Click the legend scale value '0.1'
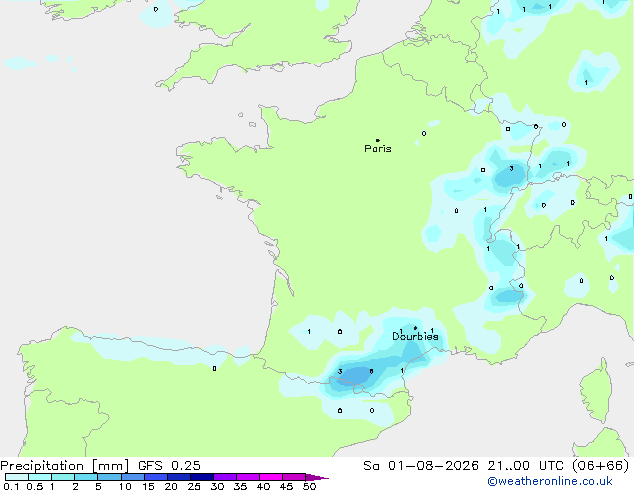 pos(11,486)
